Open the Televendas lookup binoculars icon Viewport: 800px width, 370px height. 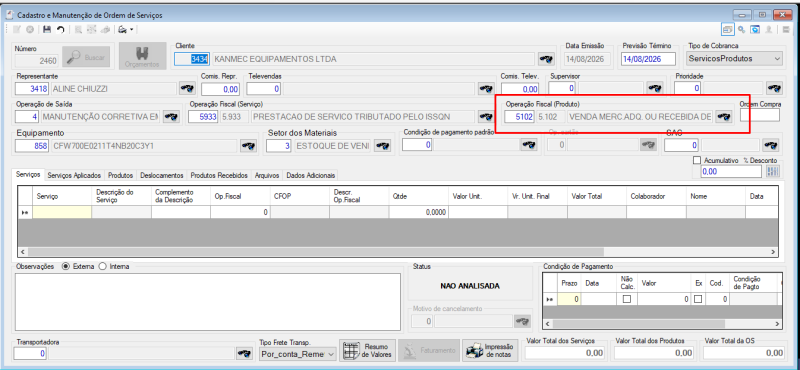(485, 89)
